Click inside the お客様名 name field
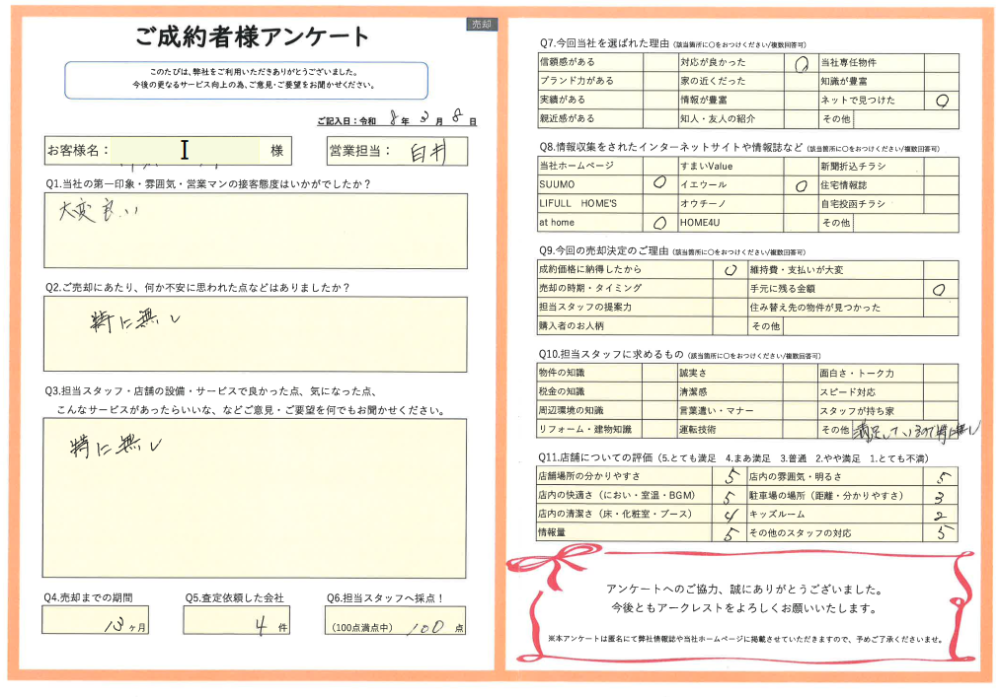 point(186,151)
